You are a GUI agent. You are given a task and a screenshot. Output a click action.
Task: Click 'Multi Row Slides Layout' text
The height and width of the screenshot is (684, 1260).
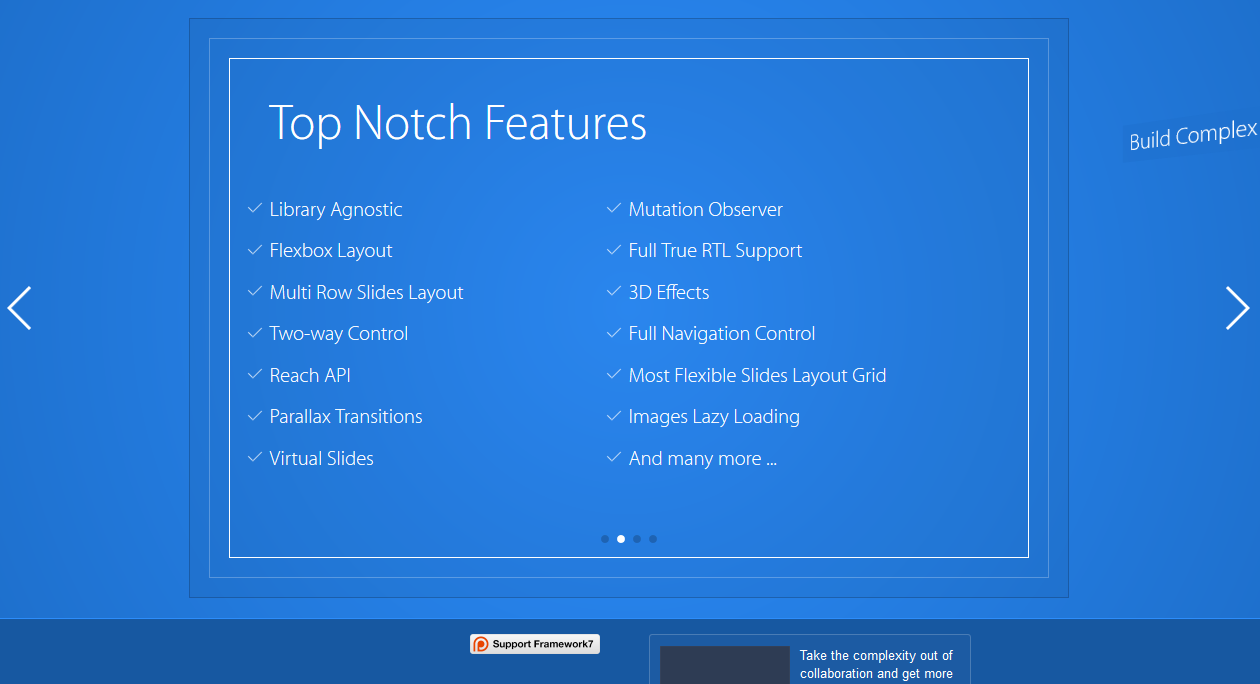click(x=367, y=293)
